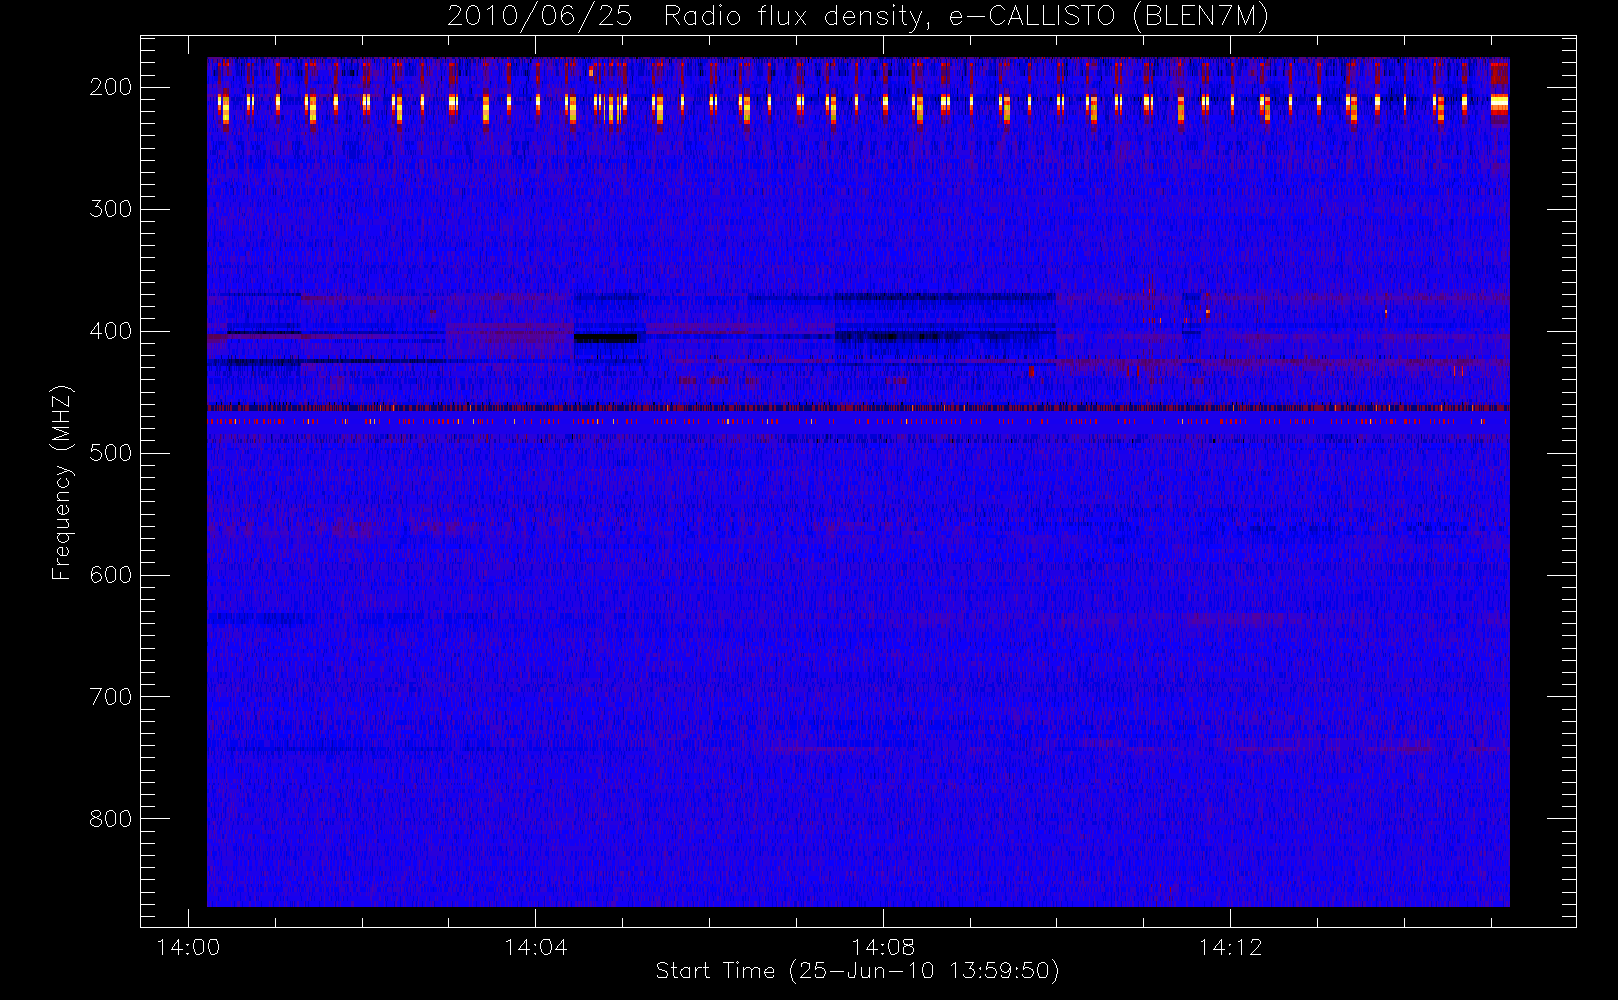Click the 400 frequency tick label
Image resolution: width=1618 pixels, height=1000 pixels.
111,331
